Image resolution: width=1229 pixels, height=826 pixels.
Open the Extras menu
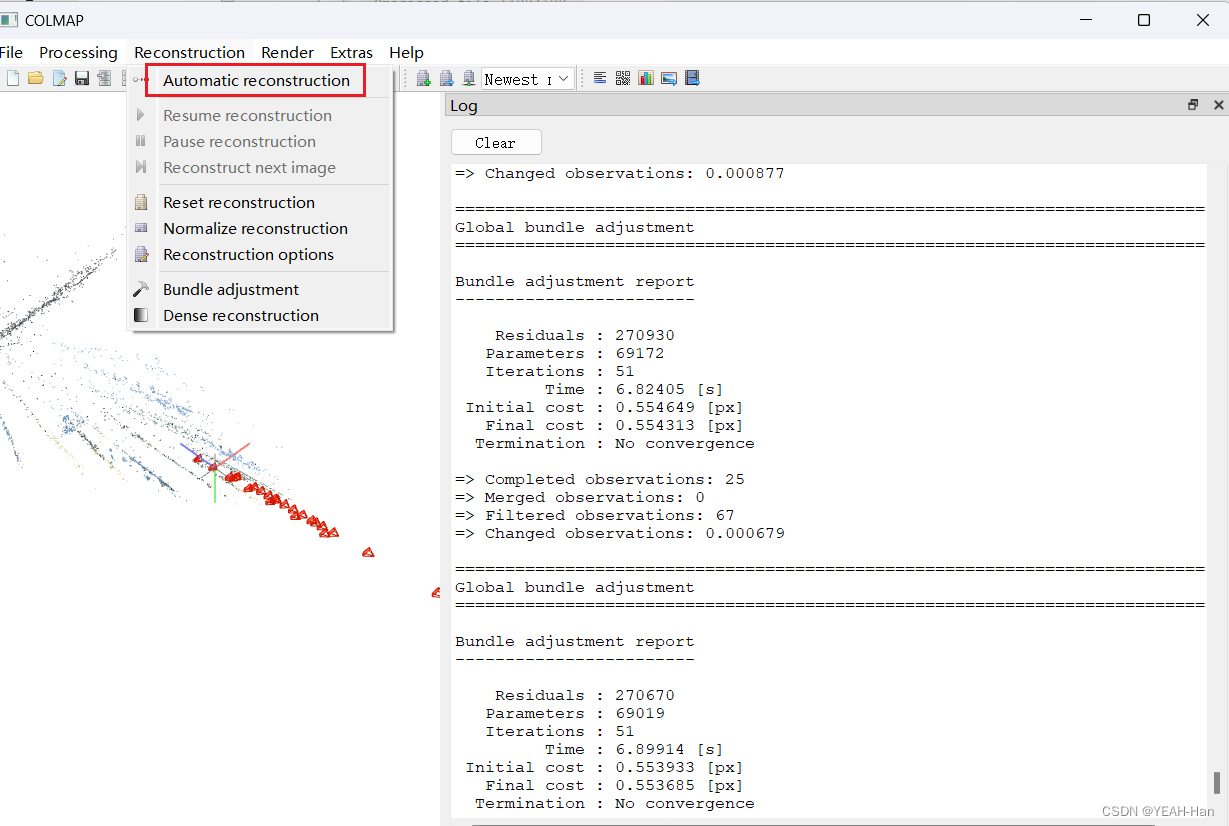[352, 53]
